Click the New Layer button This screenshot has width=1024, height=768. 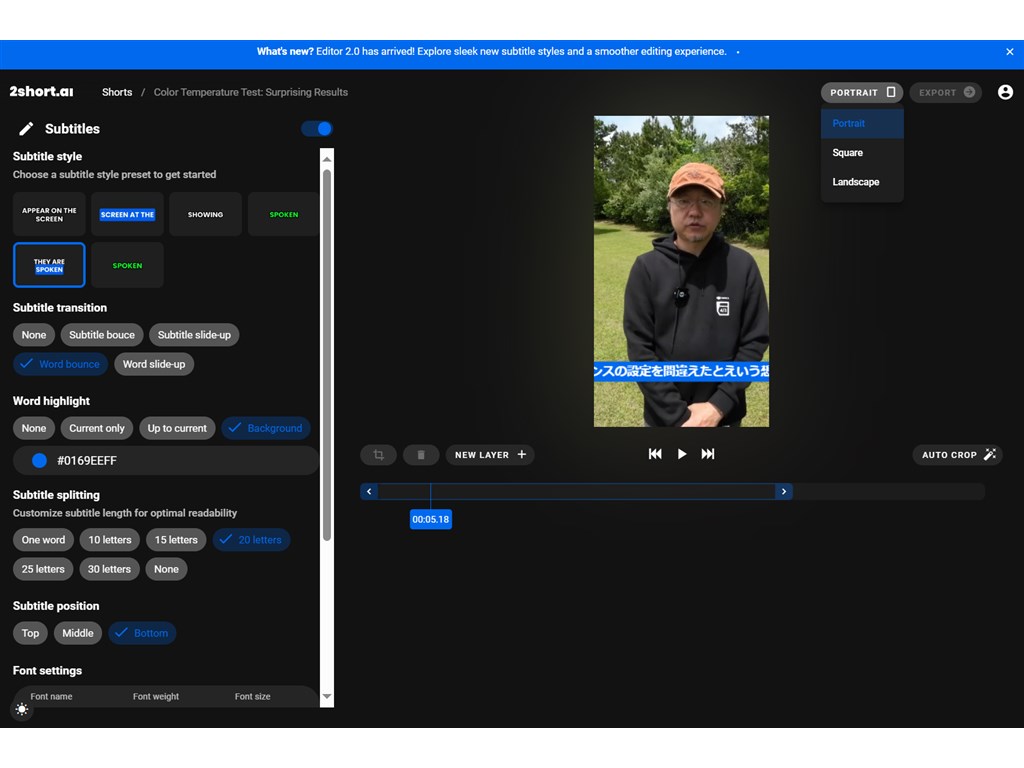[x=490, y=455]
